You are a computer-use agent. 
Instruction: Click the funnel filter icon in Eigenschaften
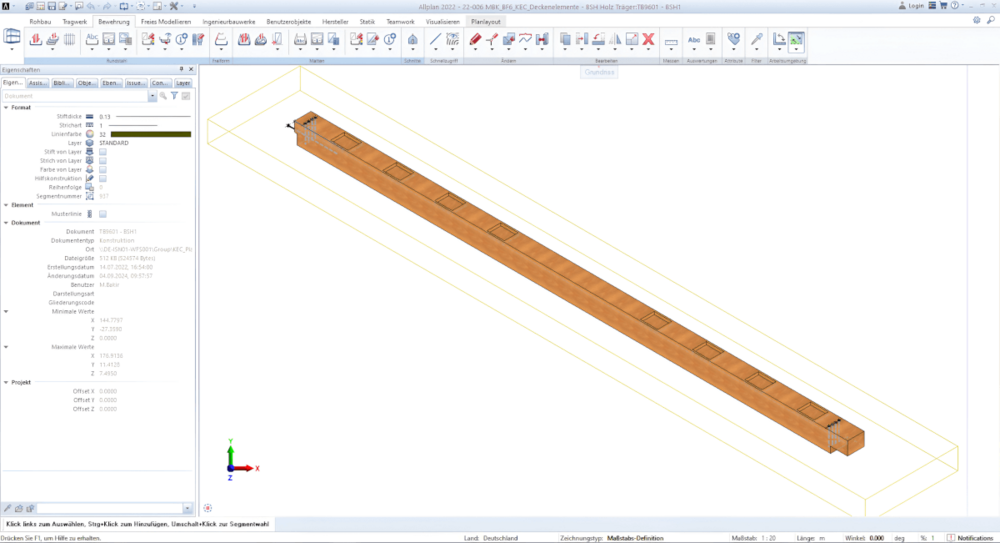[173, 96]
